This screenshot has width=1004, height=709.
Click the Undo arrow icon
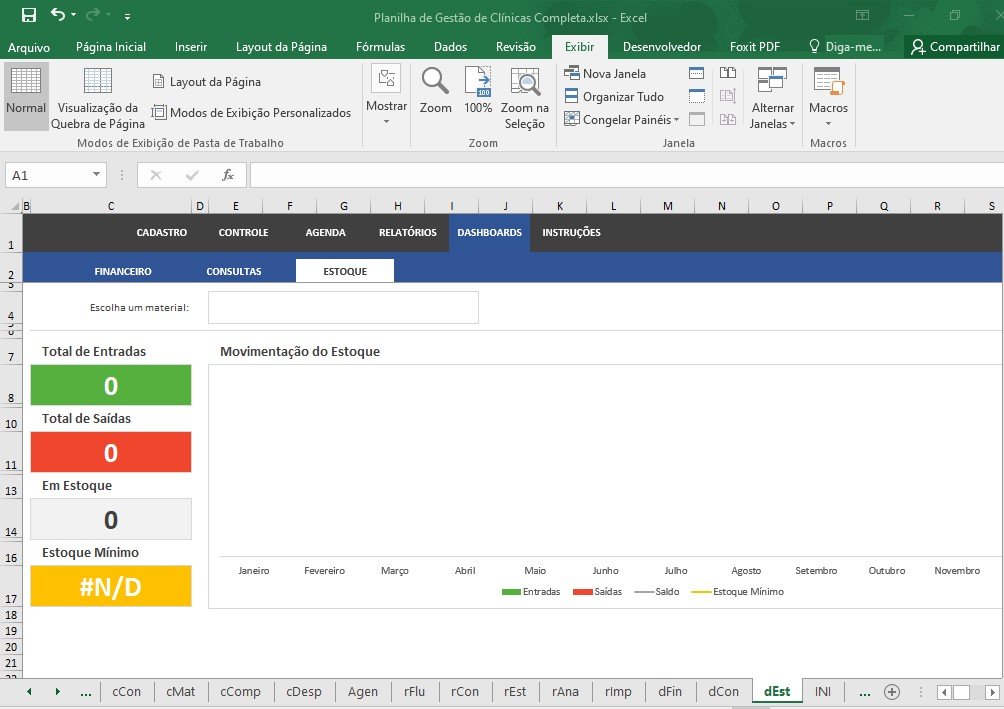click(x=58, y=15)
